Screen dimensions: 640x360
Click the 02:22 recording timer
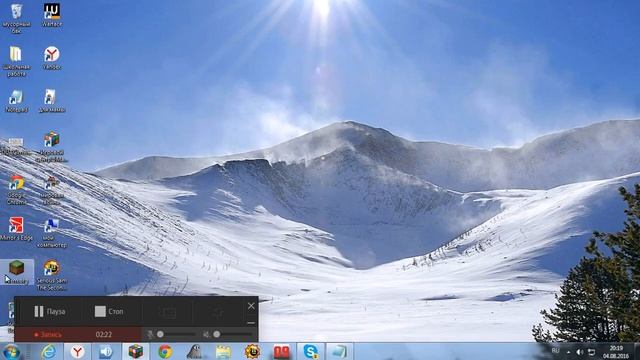pos(104,335)
